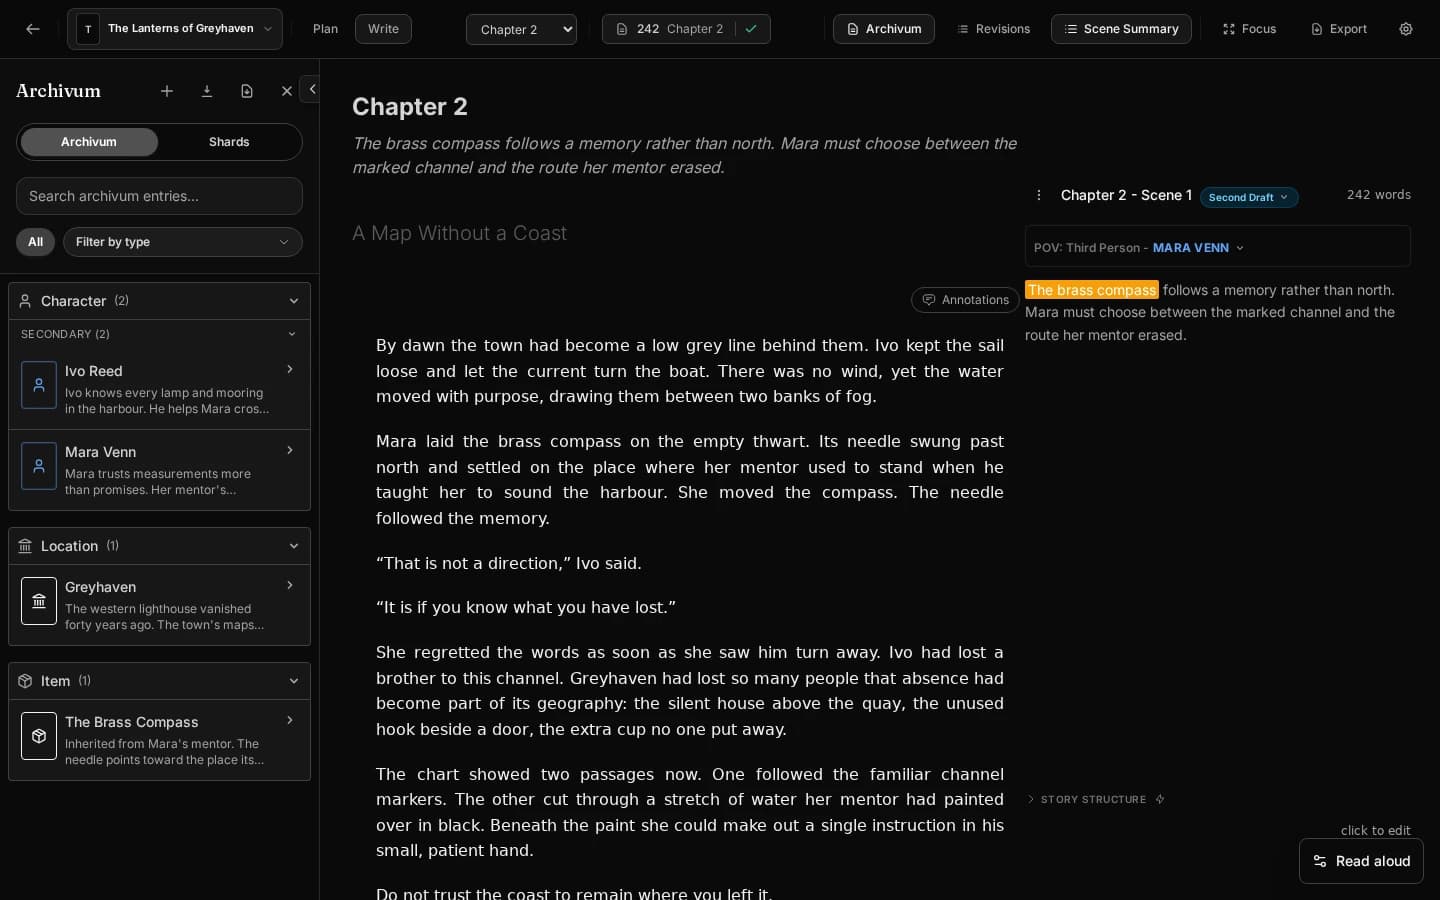Viewport: 1440px width, 900px height.
Task: Add a new Archivum entry with plus icon
Action: point(167,91)
